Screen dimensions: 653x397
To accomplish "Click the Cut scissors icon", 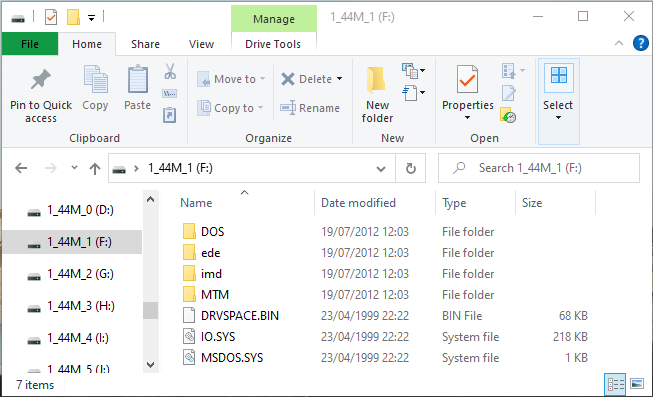I will point(169,71).
